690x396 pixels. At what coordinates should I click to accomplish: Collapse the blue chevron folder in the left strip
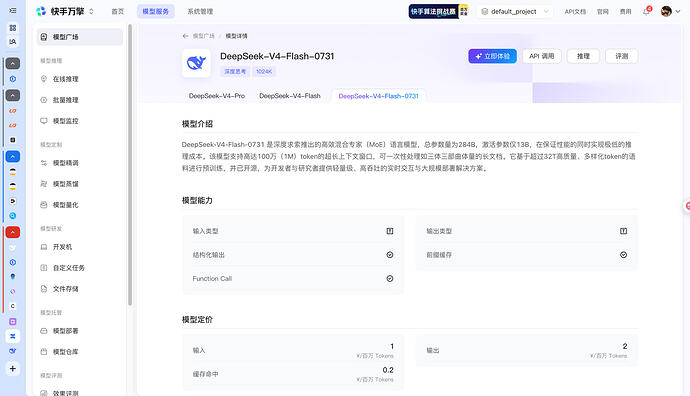coord(13,157)
